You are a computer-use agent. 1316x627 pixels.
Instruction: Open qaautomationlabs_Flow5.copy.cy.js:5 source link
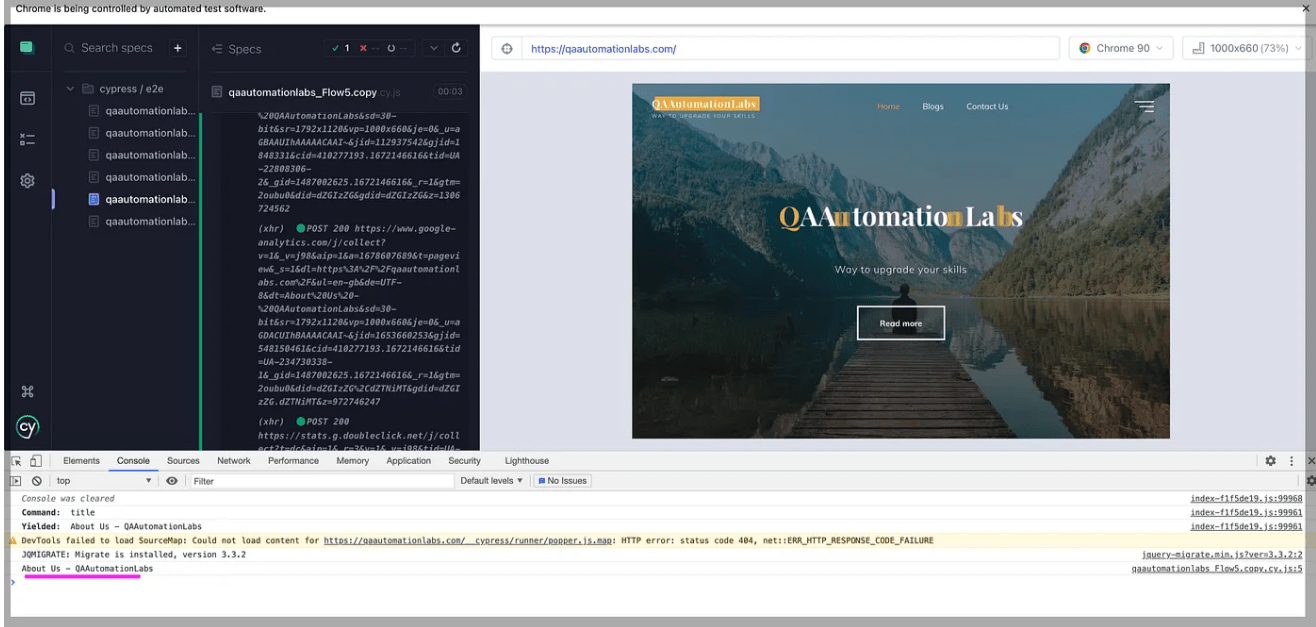point(1217,568)
